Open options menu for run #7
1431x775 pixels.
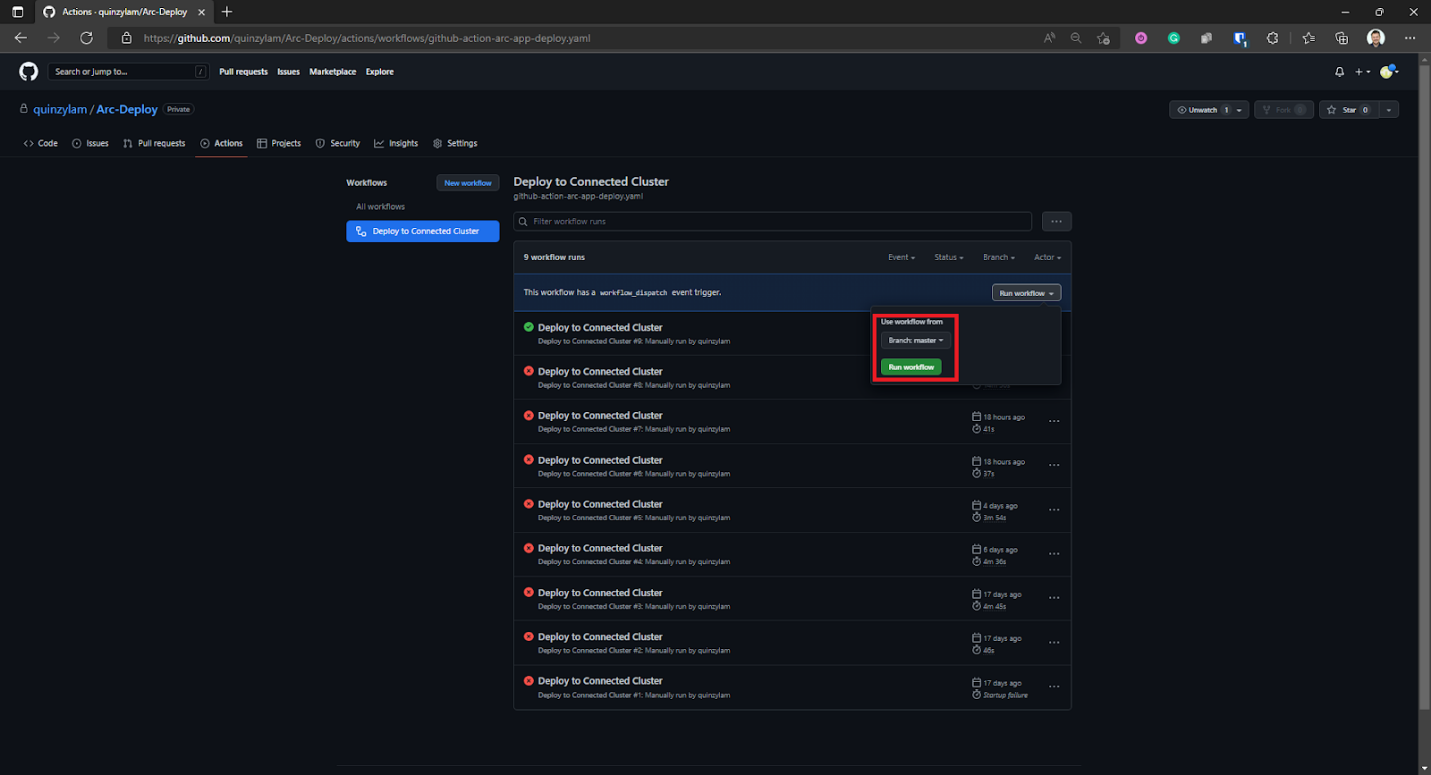coord(1054,422)
